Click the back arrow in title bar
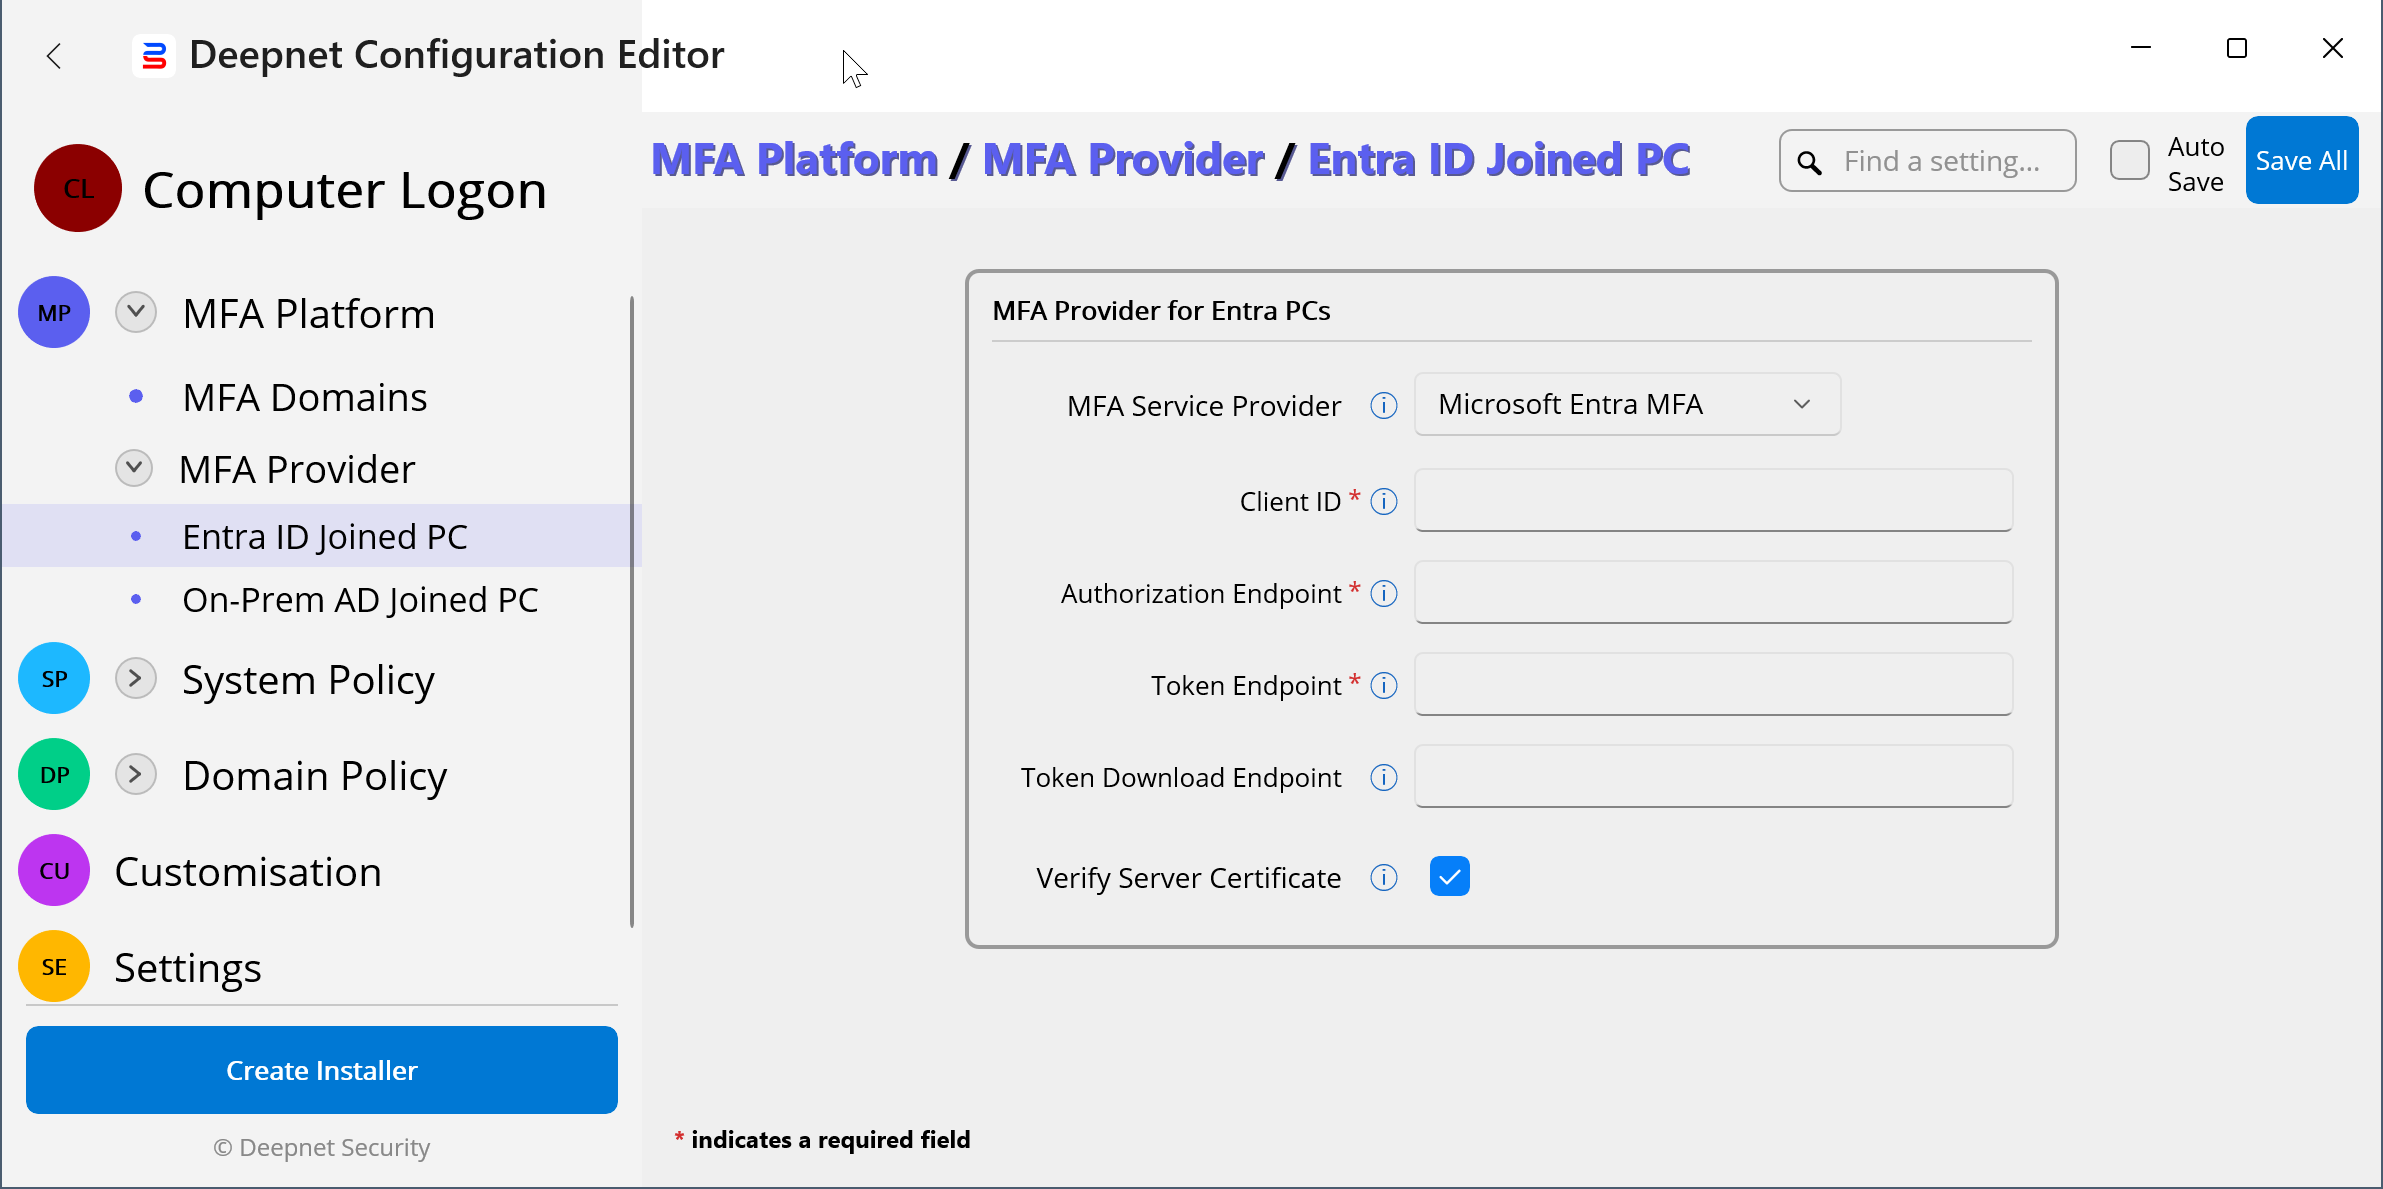 54,56
